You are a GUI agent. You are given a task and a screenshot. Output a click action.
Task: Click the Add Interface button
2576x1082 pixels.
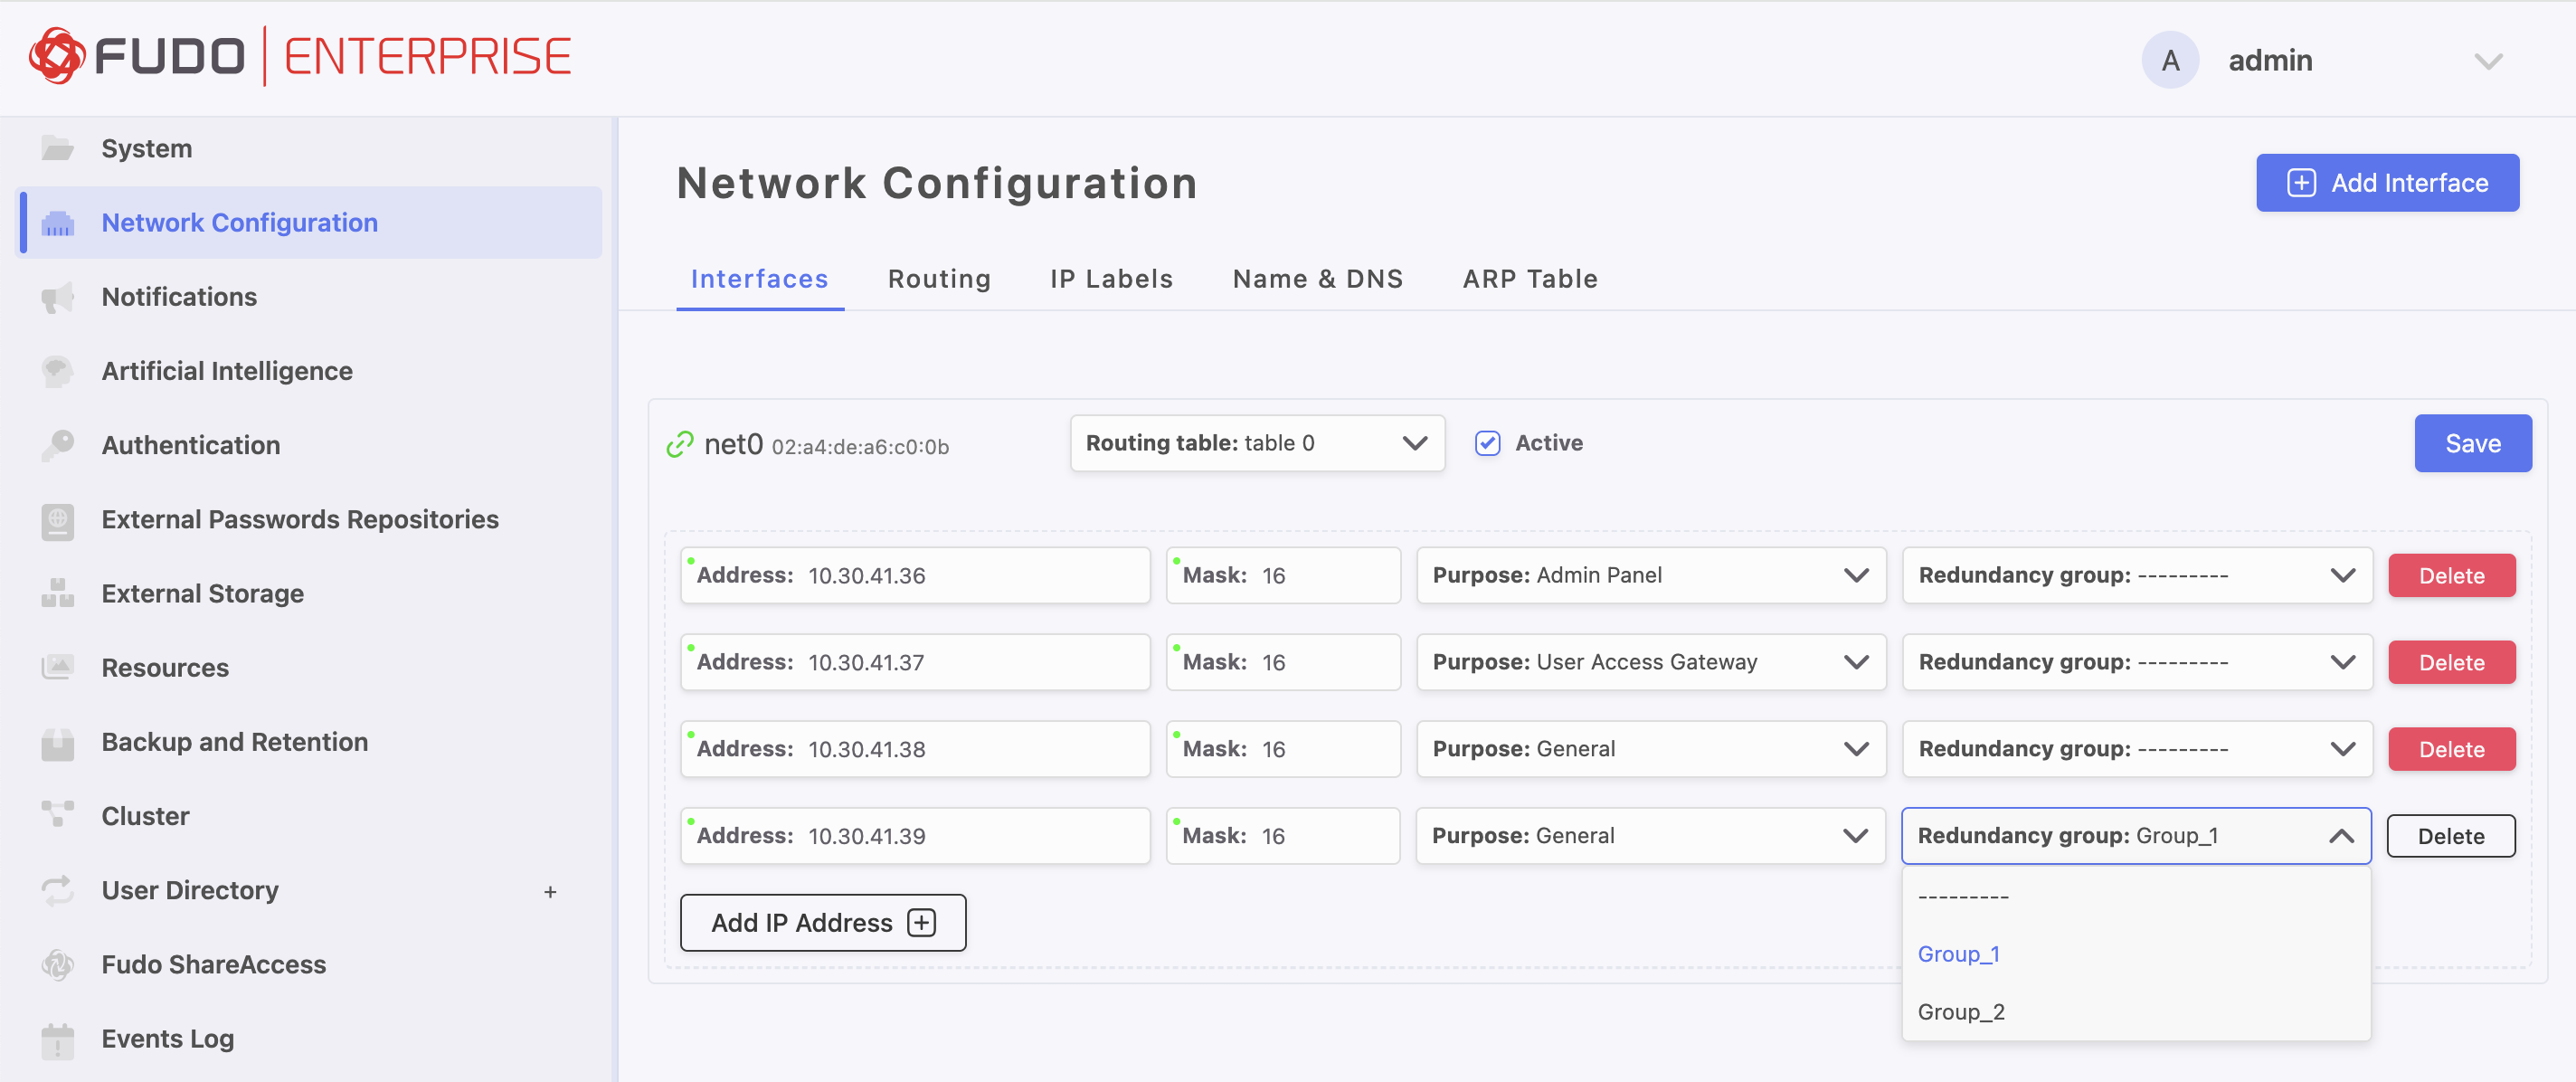[x=2387, y=183]
